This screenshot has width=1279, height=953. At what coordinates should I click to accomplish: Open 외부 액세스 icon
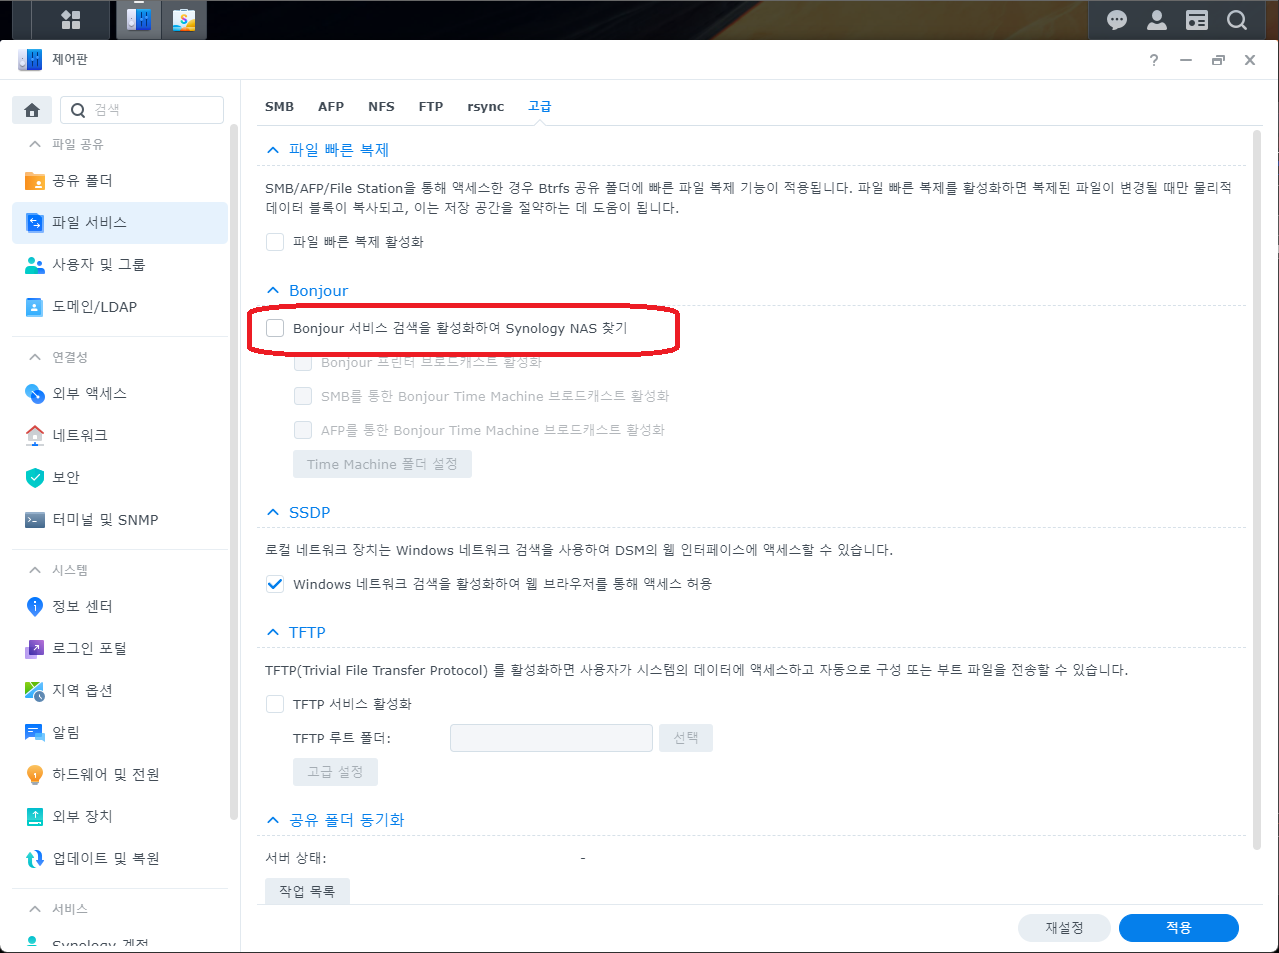point(35,394)
